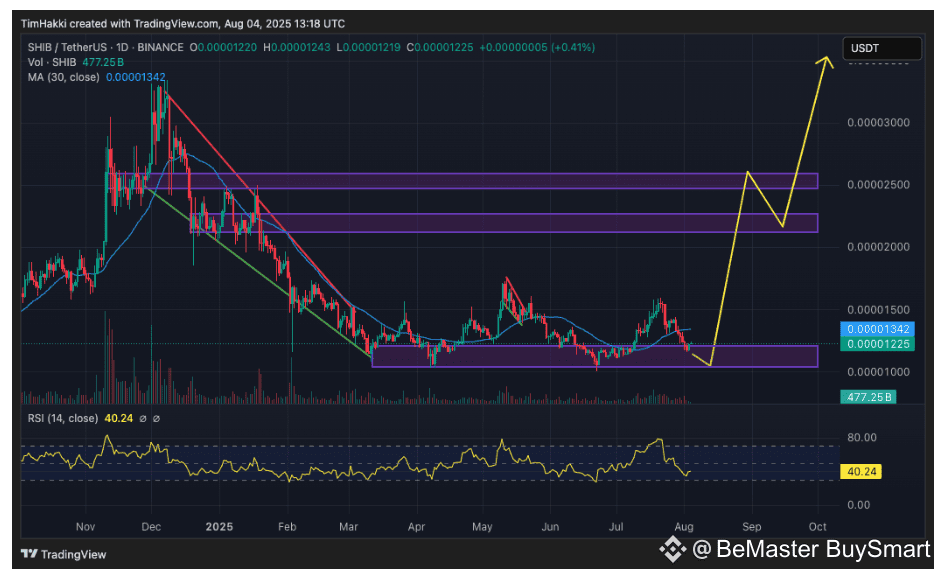This screenshot has width=938, height=575.
Task: Click the 0.00 RSI axis label
Action: click(x=858, y=505)
